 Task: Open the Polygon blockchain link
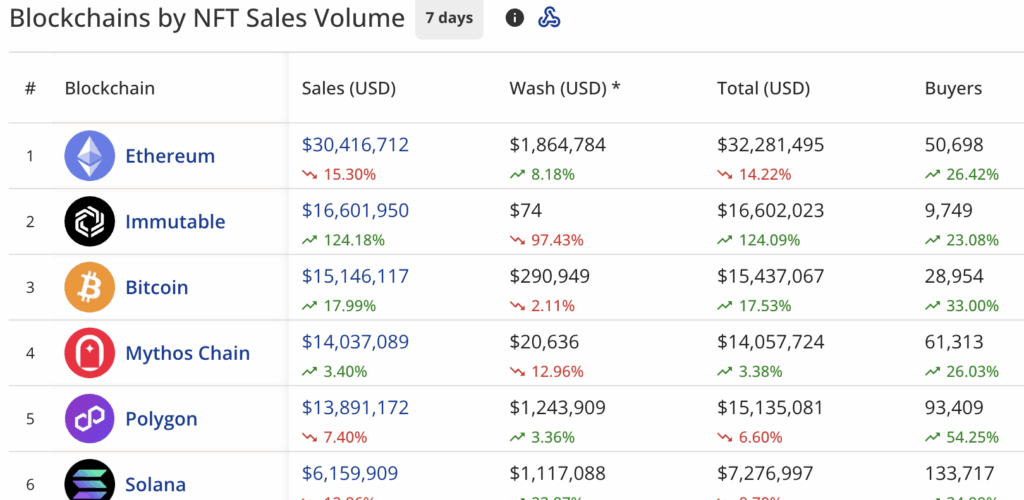pos(161,419)
